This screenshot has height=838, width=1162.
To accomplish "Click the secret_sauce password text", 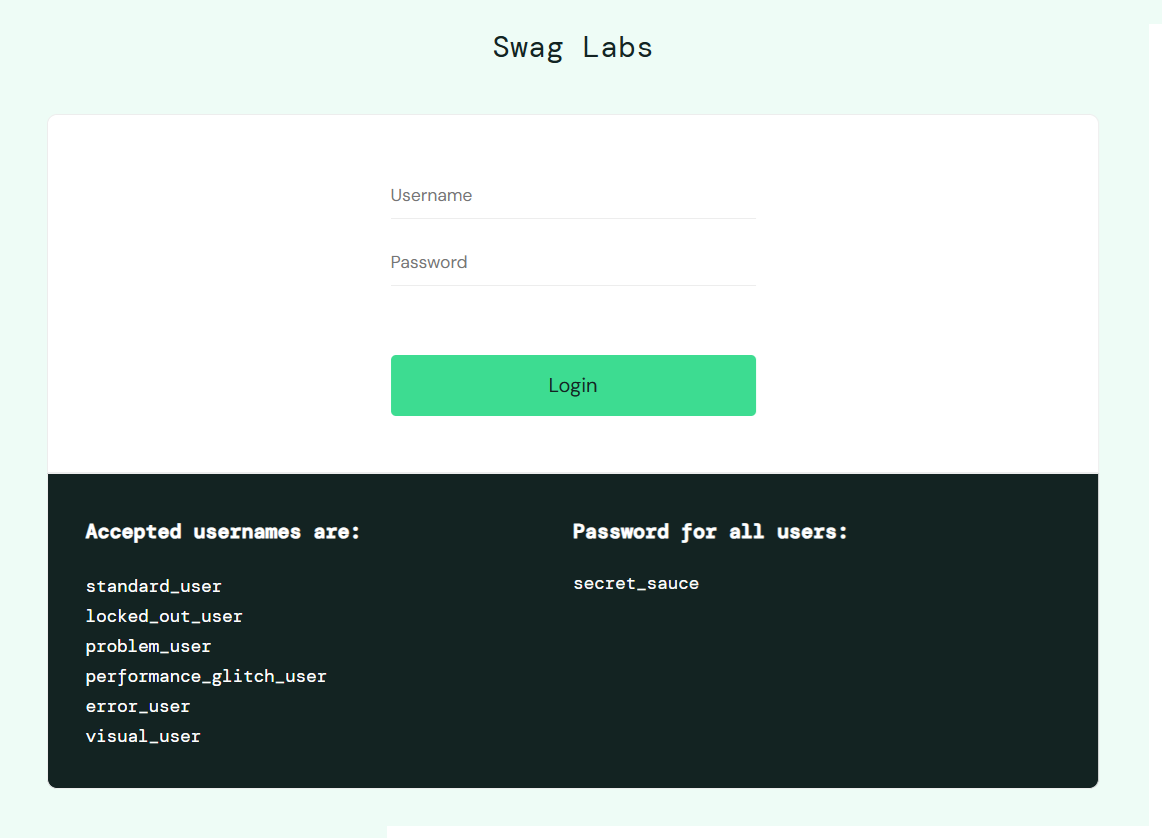I will [x=636, y=583].
